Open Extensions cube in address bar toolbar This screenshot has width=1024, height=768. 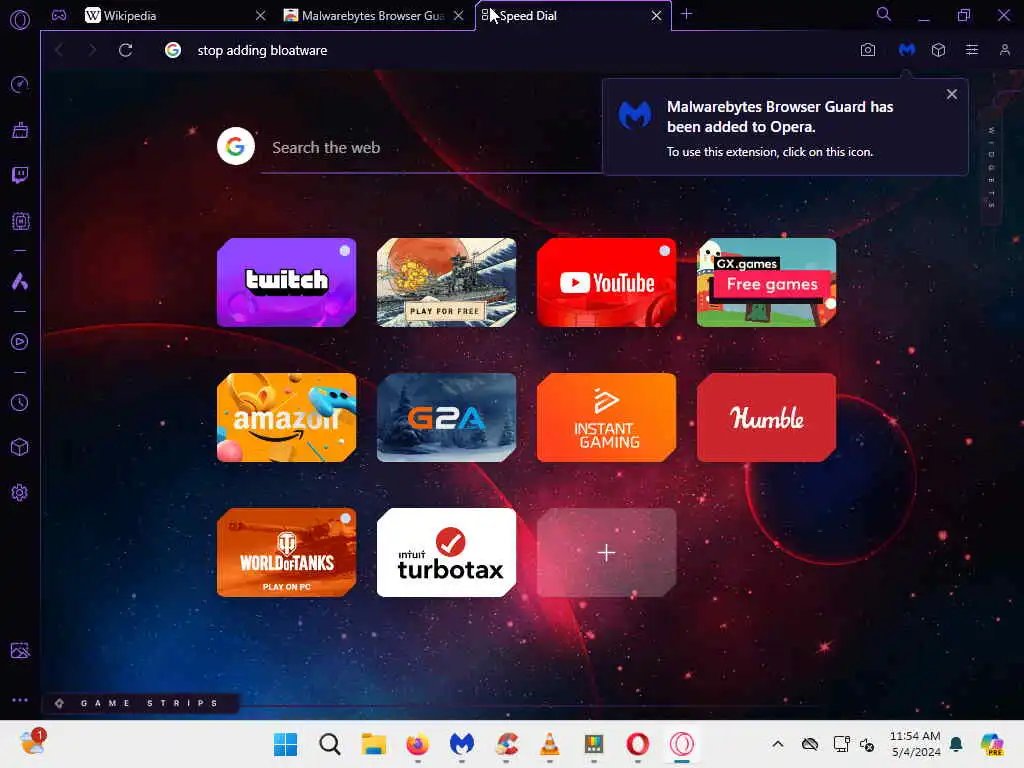coord(938,50)
